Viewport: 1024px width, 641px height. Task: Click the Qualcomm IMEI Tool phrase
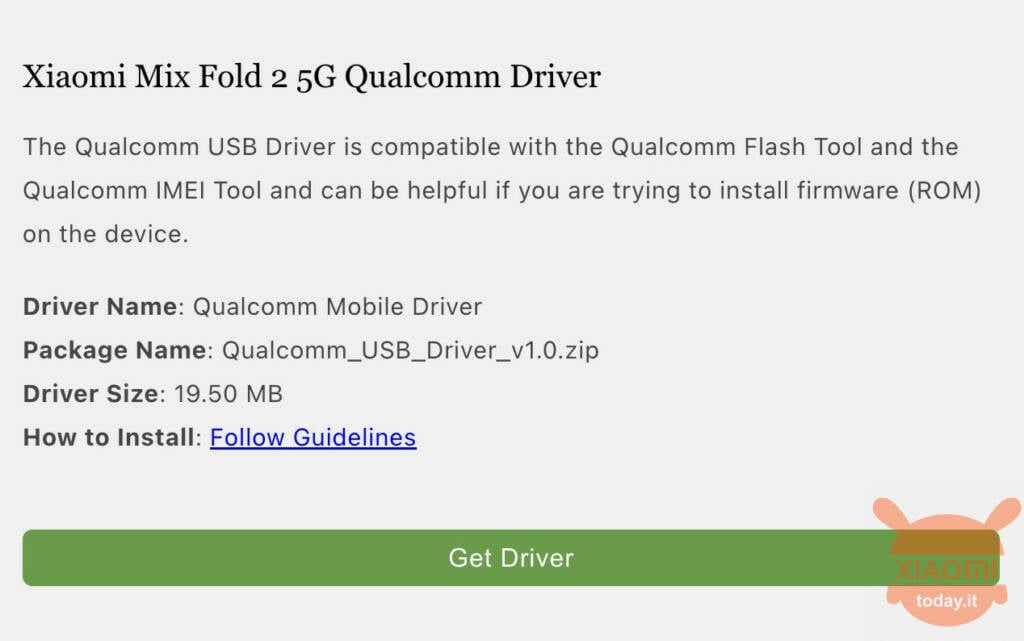point(143,191)
